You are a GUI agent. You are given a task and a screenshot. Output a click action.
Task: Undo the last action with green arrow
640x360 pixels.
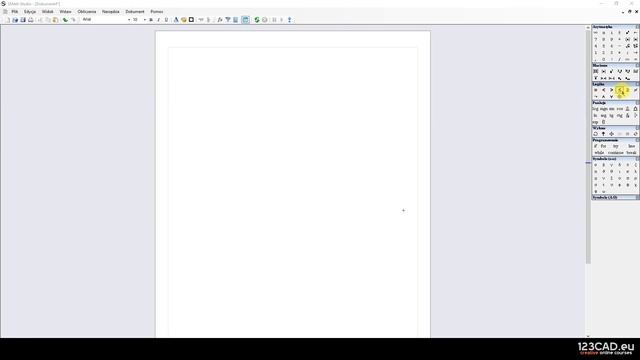(65, 20)
